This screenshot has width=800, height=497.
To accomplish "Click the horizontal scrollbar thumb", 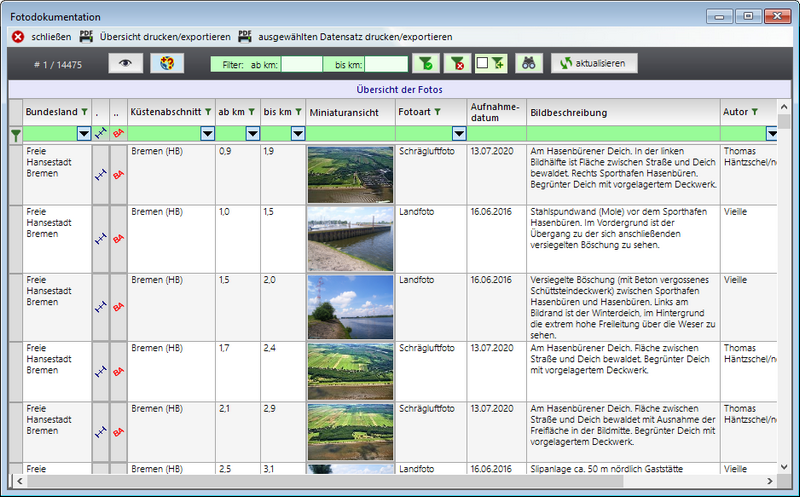I will (325, 481).
